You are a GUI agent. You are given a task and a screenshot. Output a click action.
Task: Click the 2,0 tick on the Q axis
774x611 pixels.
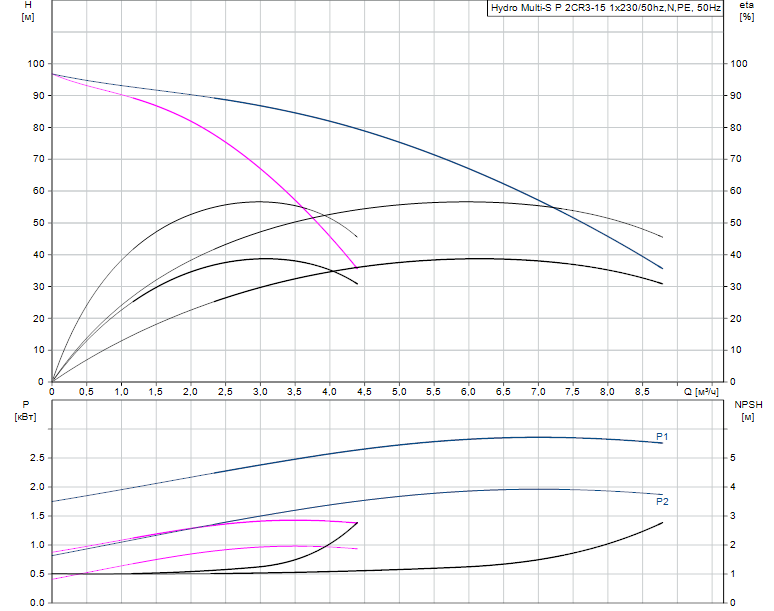coord(191,392)
